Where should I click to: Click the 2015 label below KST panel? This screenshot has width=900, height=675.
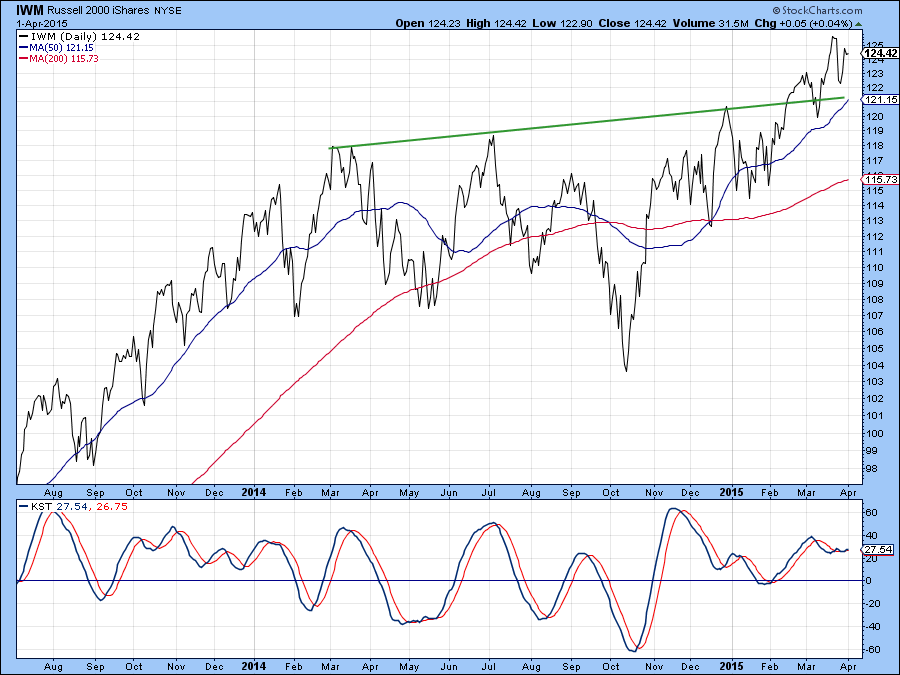pyautogui.click(x=732, y=666)
